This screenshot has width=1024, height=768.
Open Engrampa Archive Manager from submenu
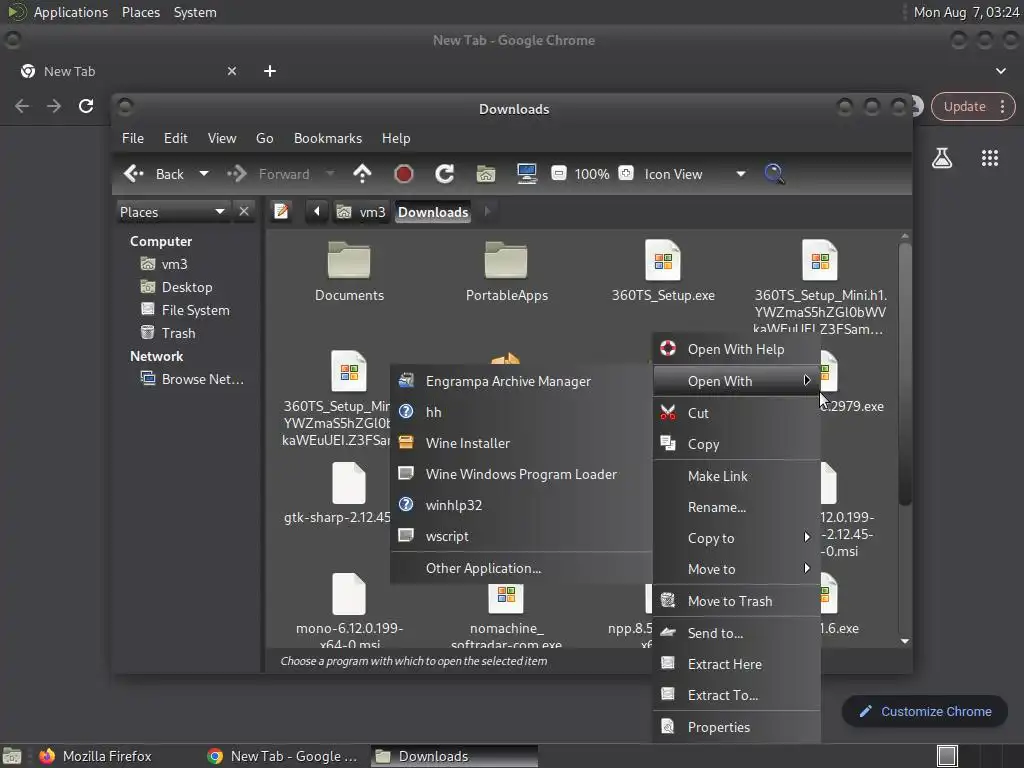pyautogui.click(x=521, y=381)
